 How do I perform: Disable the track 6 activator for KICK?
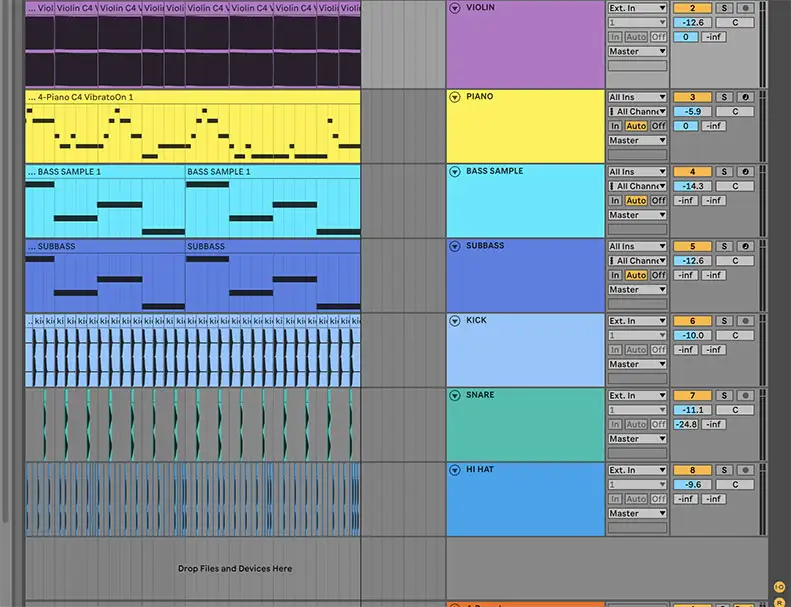692,321
